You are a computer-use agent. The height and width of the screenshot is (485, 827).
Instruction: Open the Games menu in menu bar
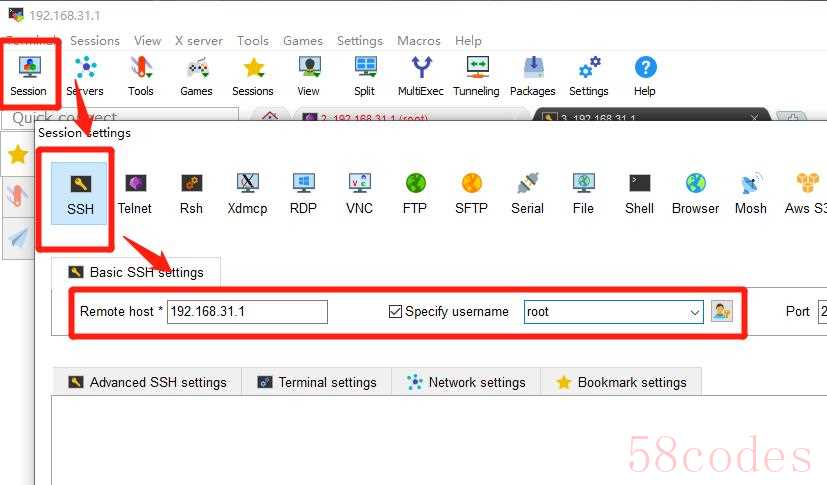[x=303, y=41]
